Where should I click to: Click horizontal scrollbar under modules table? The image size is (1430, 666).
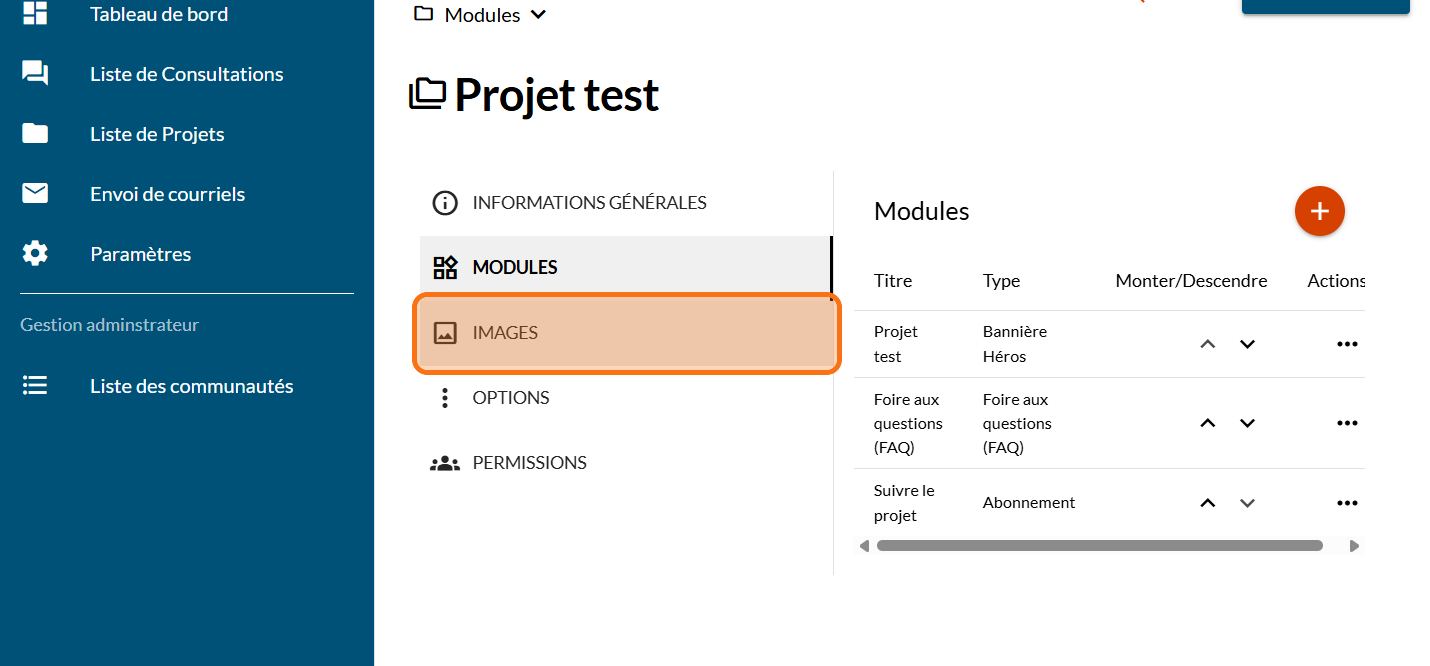(1099, 546)
